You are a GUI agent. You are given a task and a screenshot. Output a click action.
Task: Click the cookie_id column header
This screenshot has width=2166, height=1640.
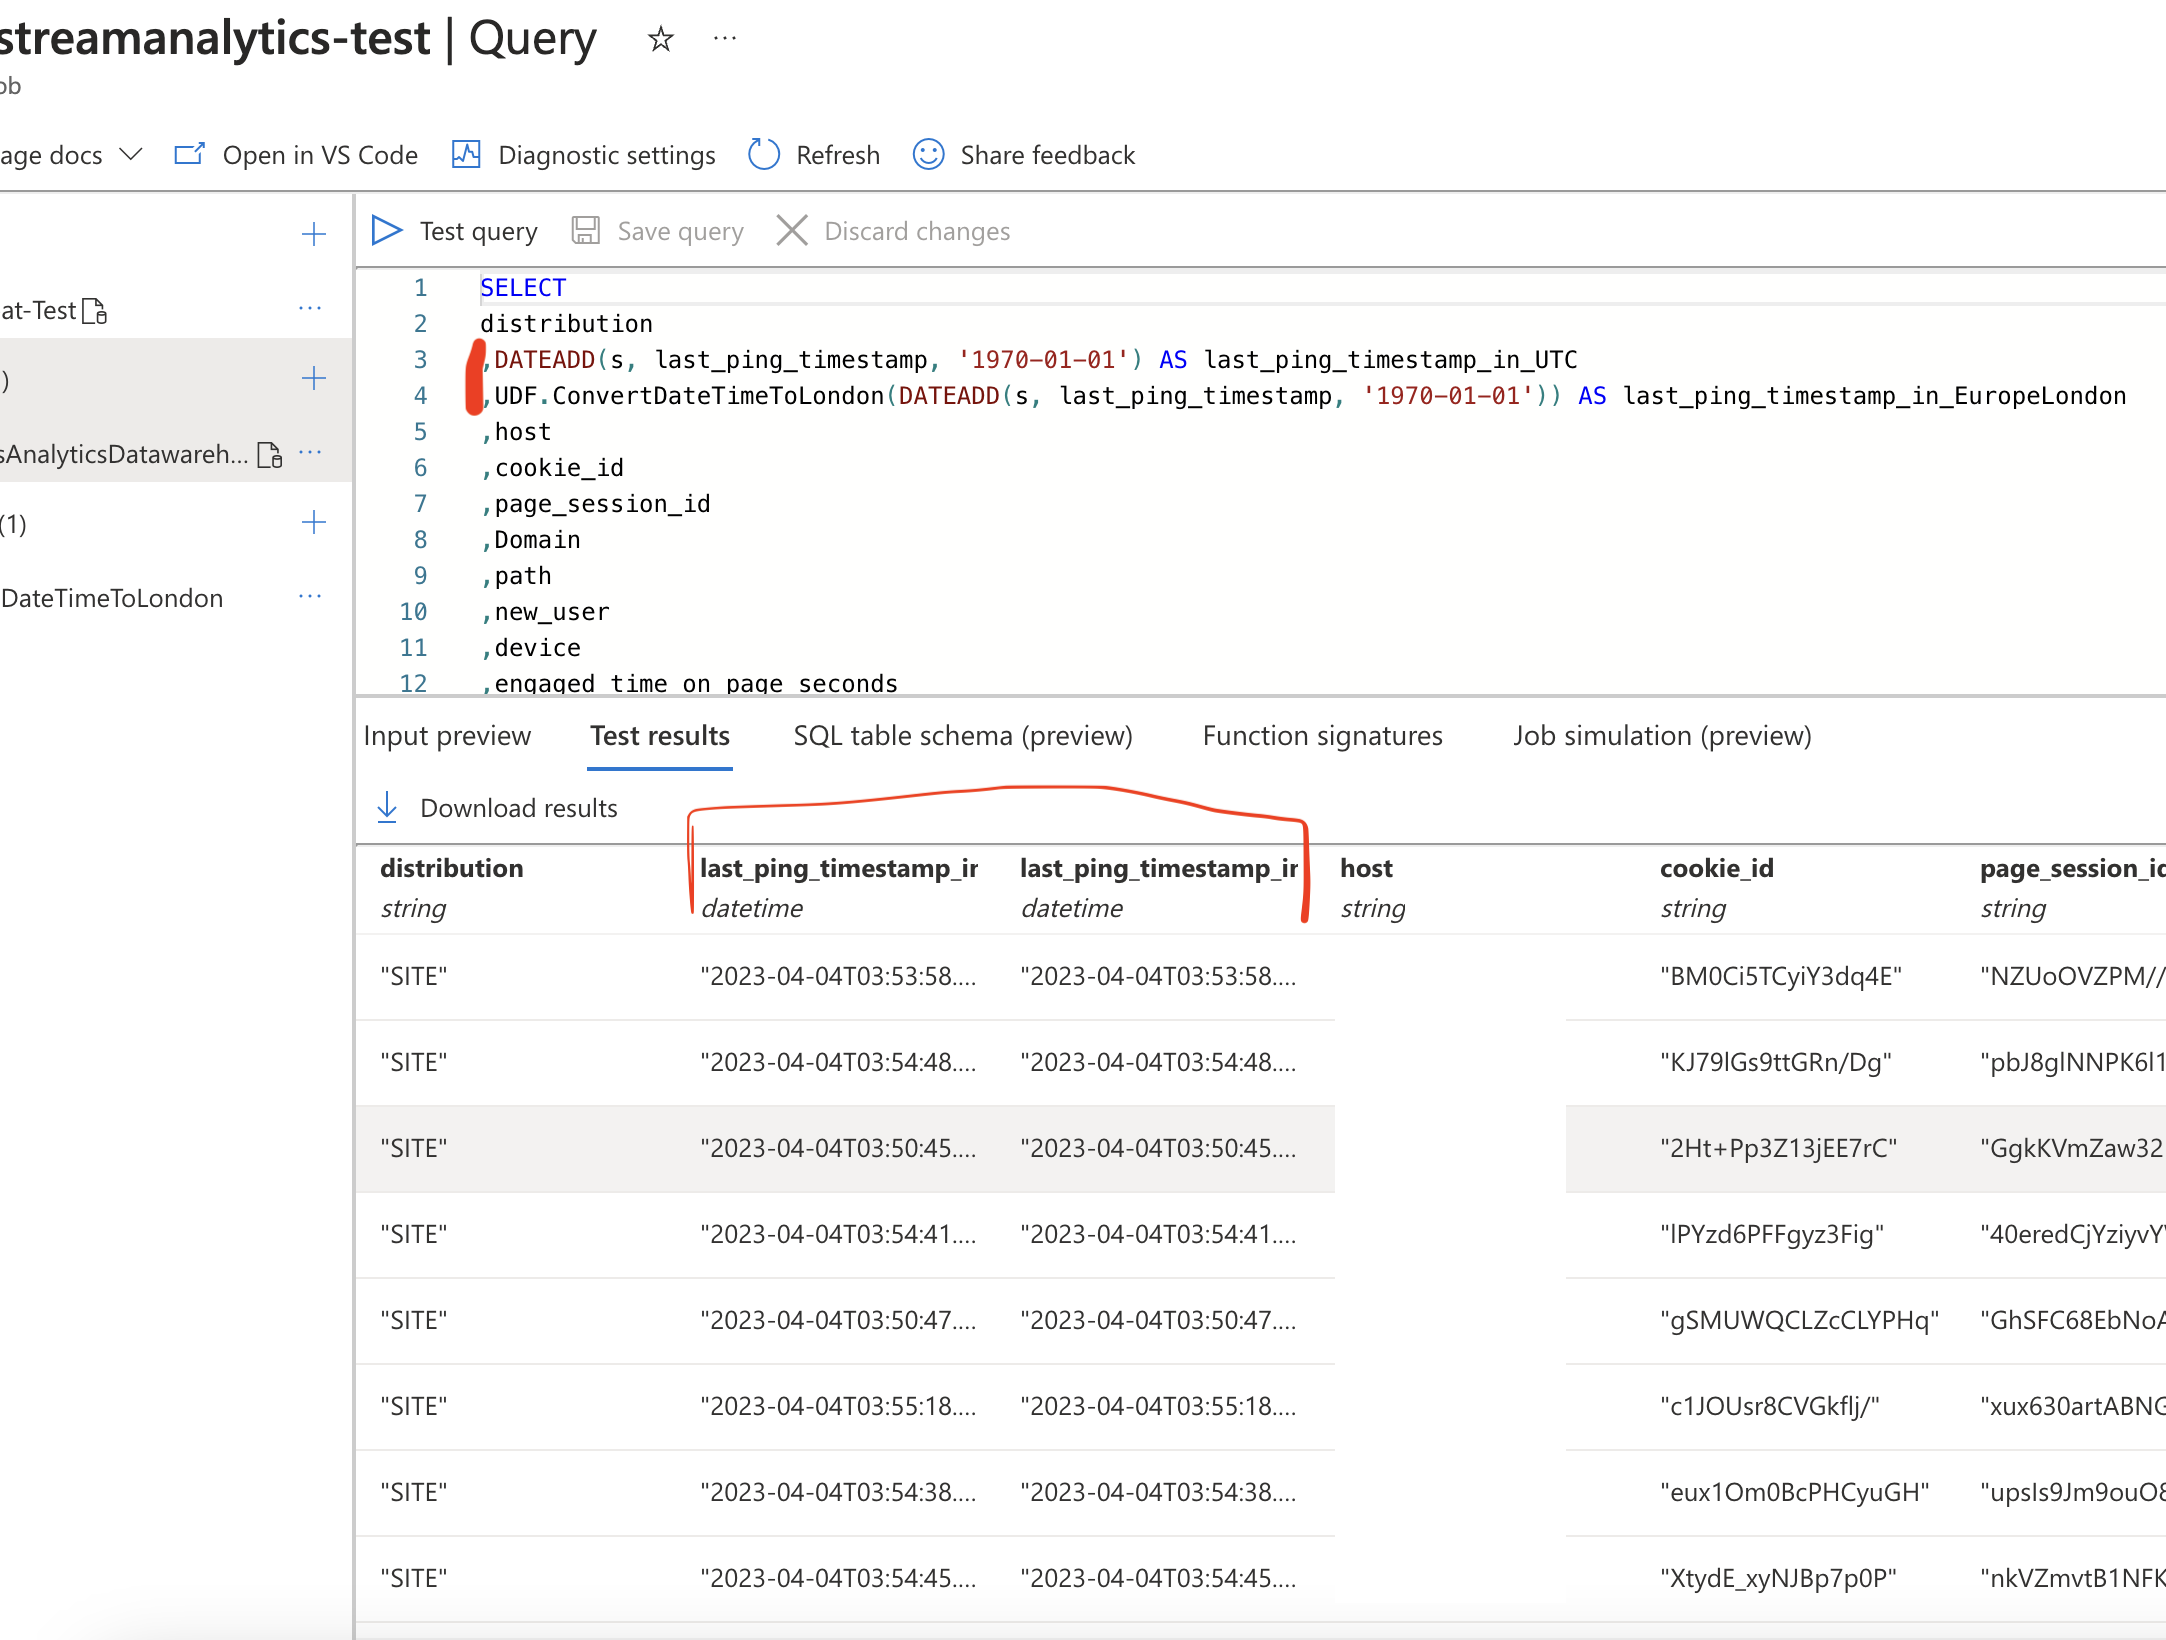click(x=1716, y=868)
